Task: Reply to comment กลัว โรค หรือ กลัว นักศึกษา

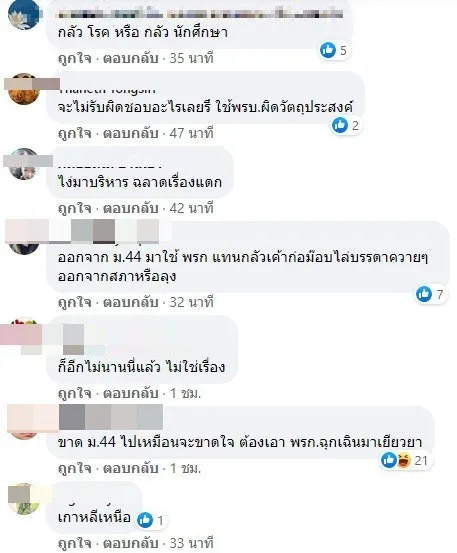Action: 130,58
